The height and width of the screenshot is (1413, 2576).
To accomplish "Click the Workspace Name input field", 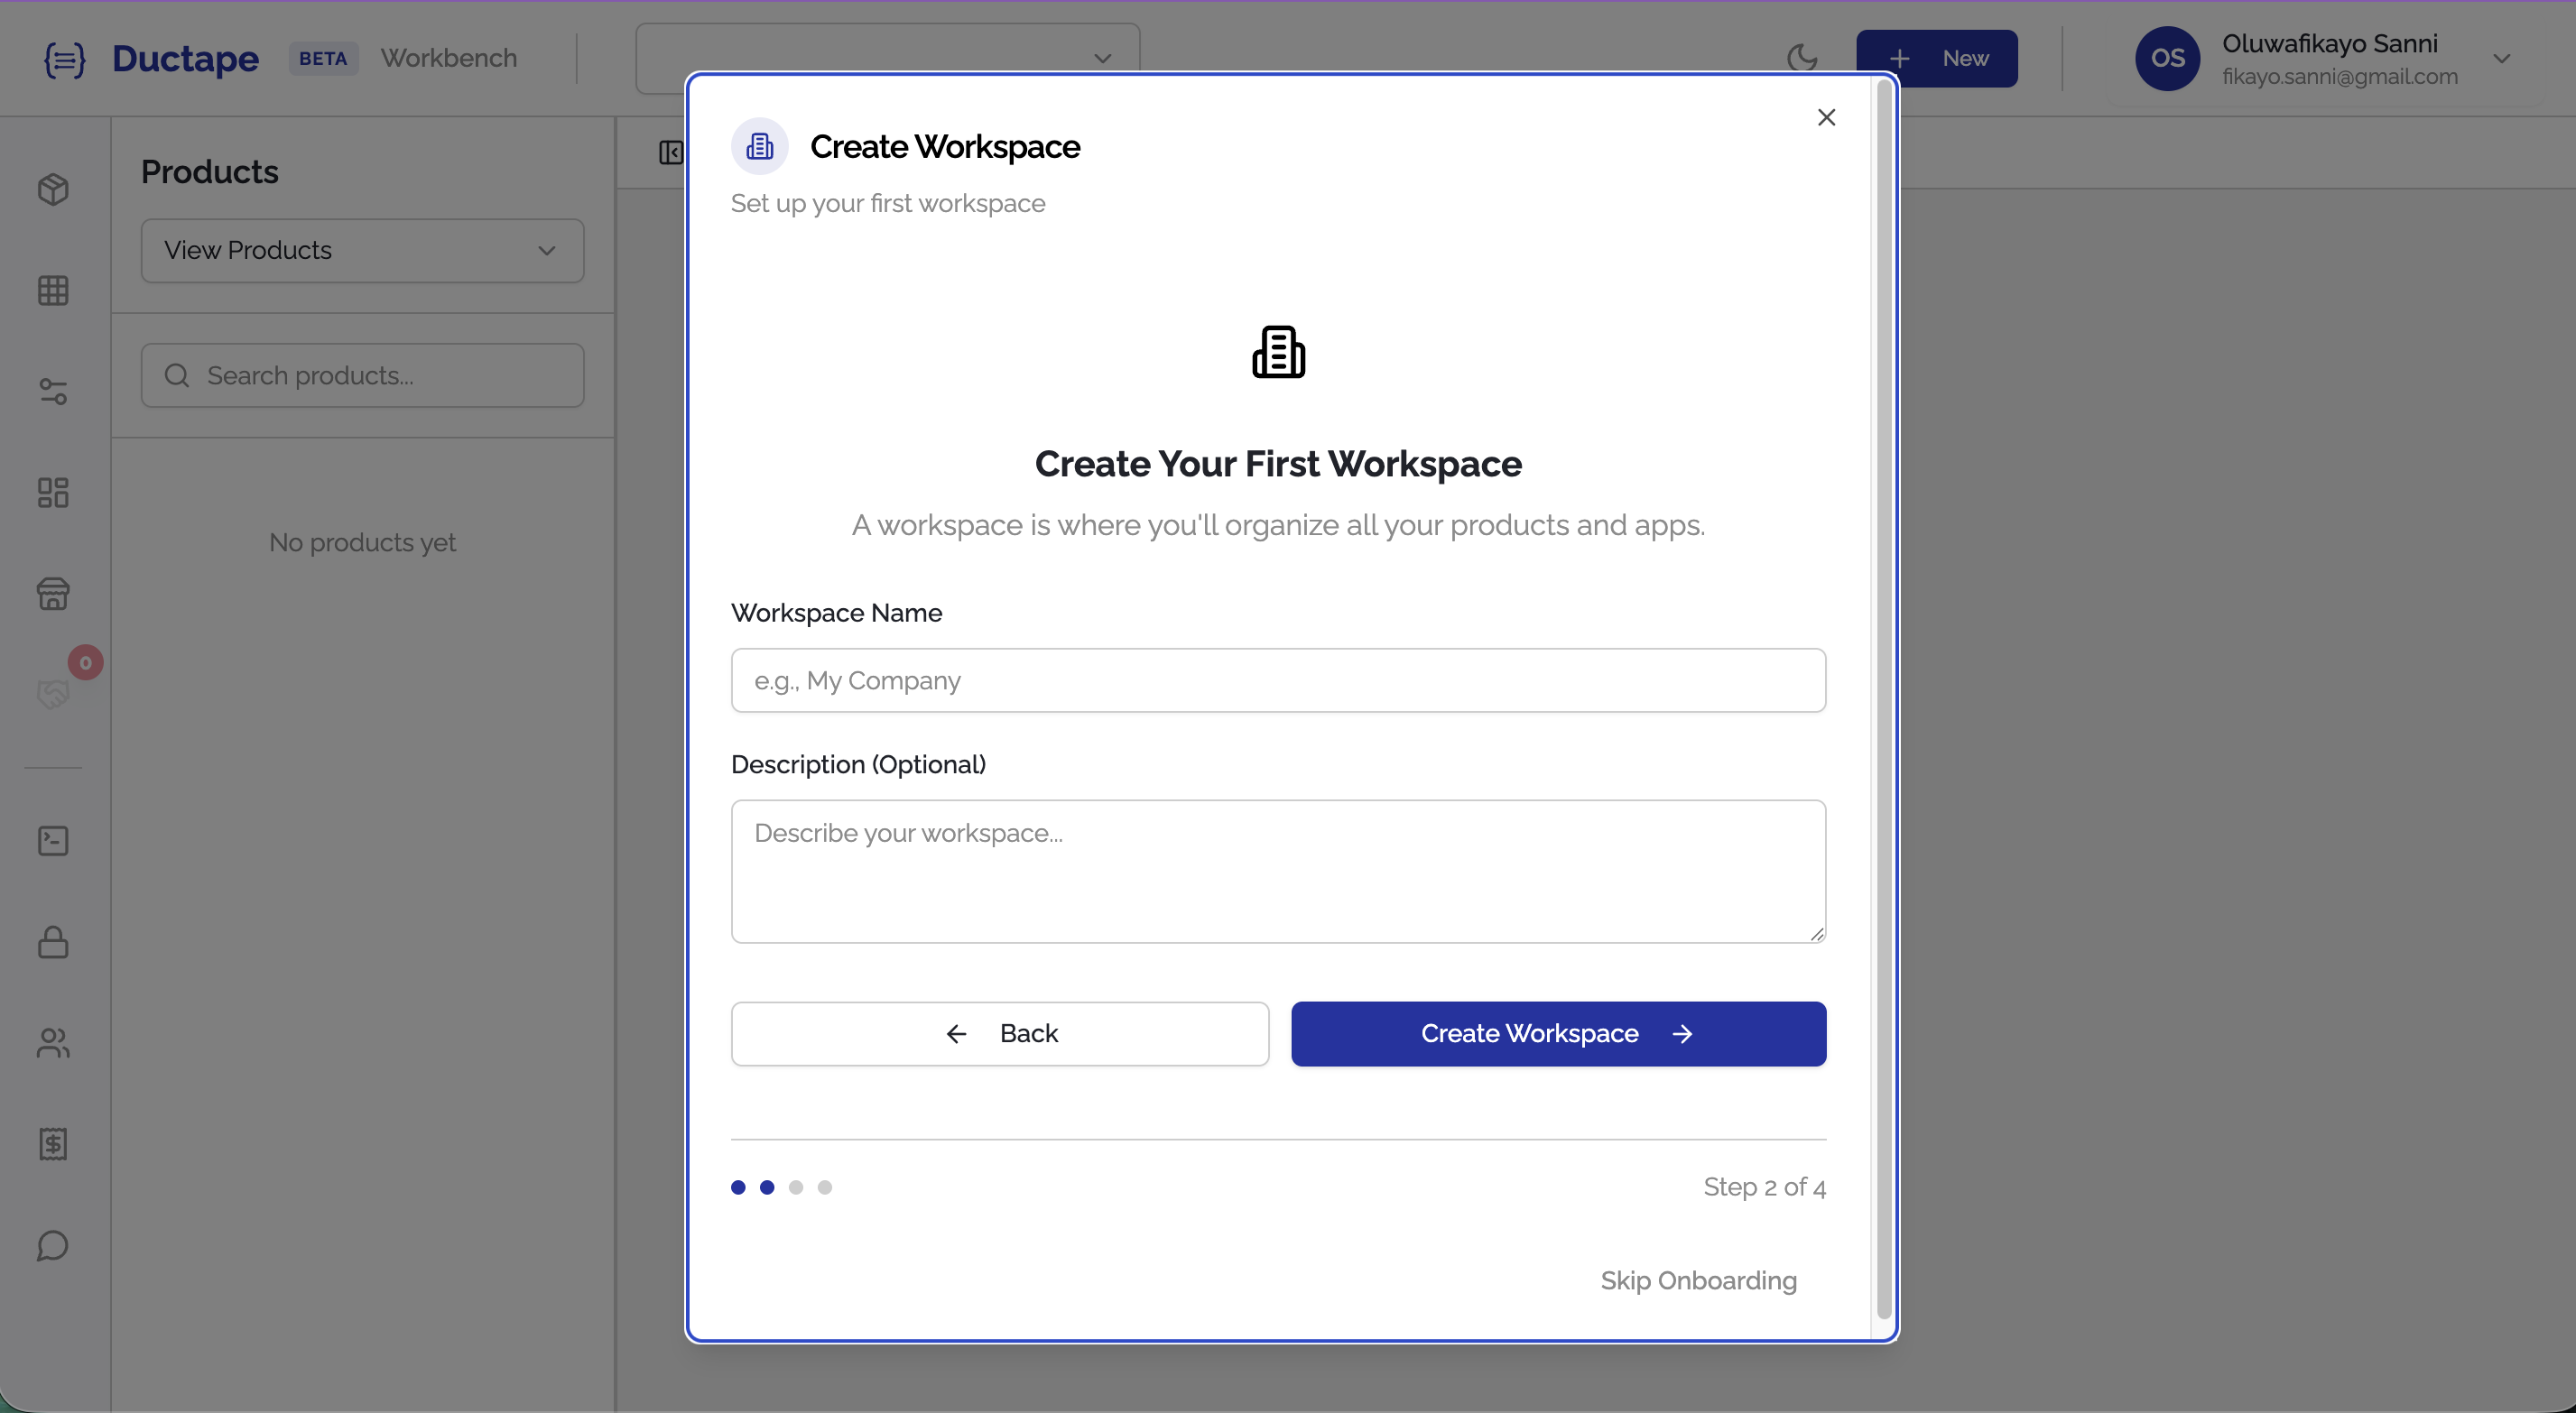I will pyautogui.click(x=1278, y=680).
